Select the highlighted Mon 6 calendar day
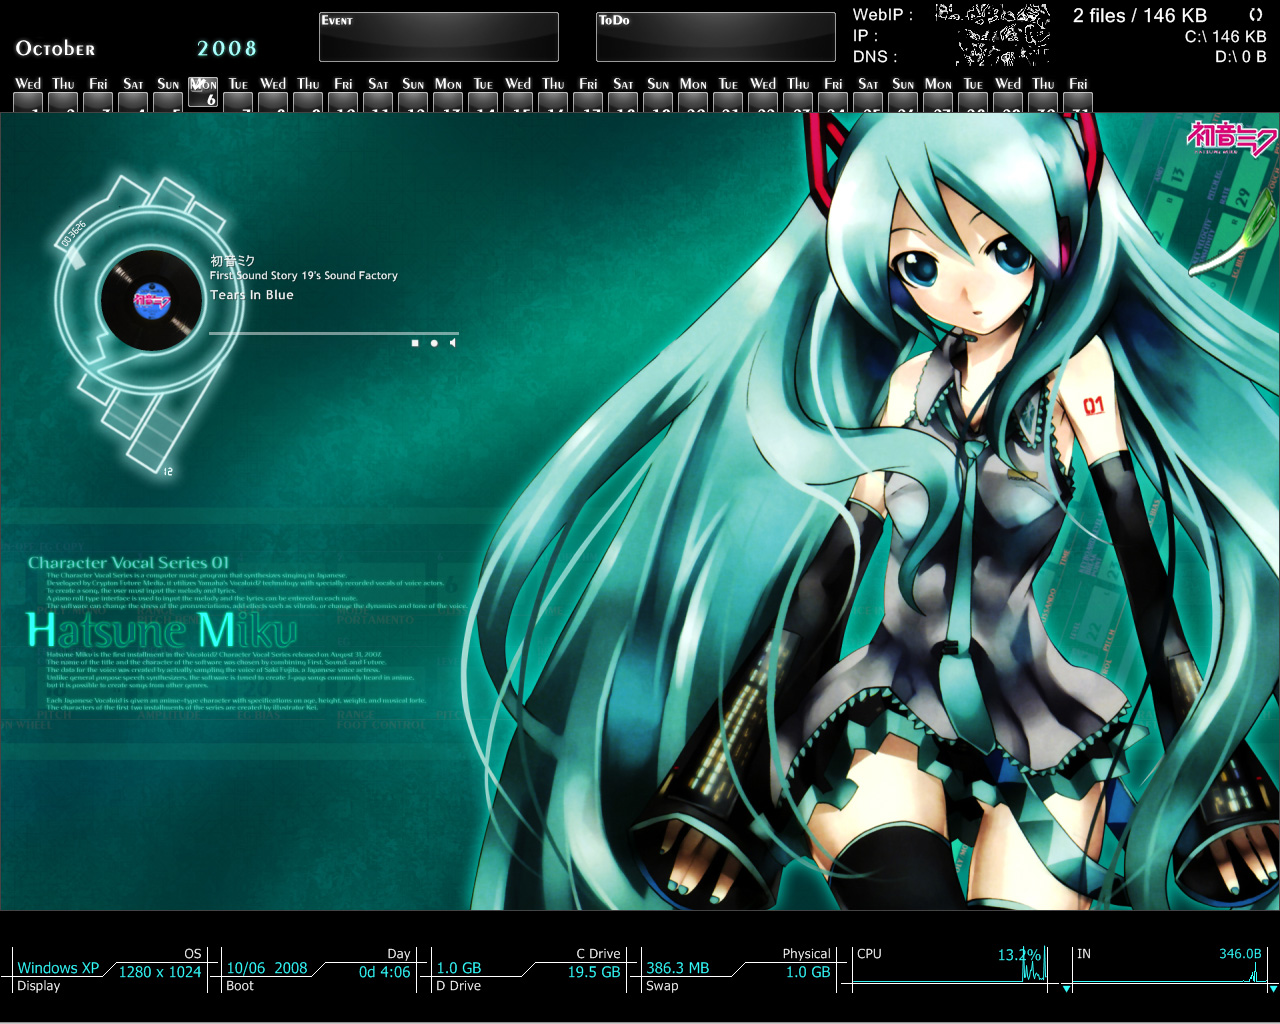The height and width of the screenshot is (1024, 1280). [x=203, y=92]
